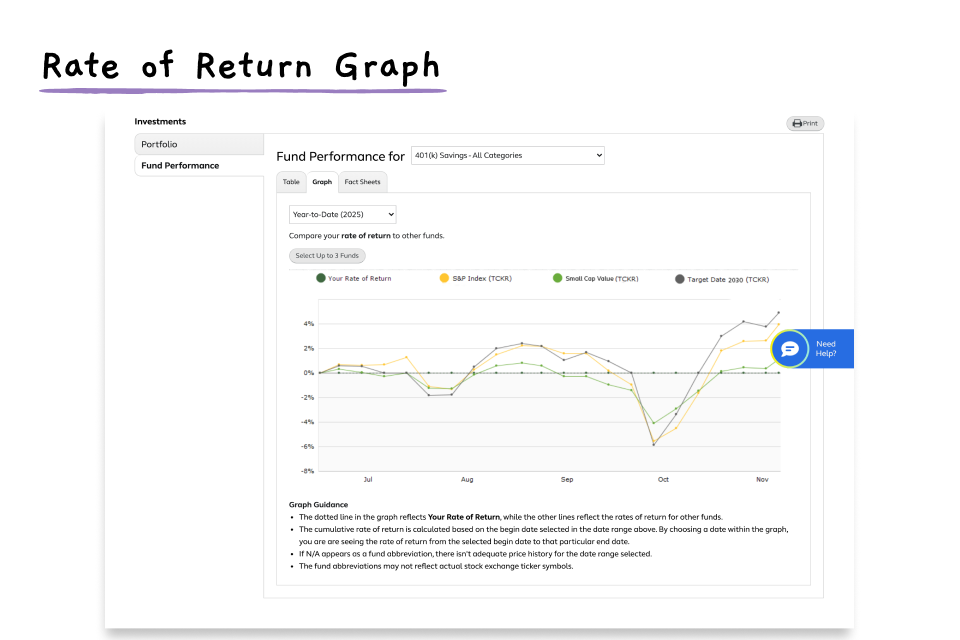
Task: Open the Fact Sheets tab
Action: click(362, 182)
